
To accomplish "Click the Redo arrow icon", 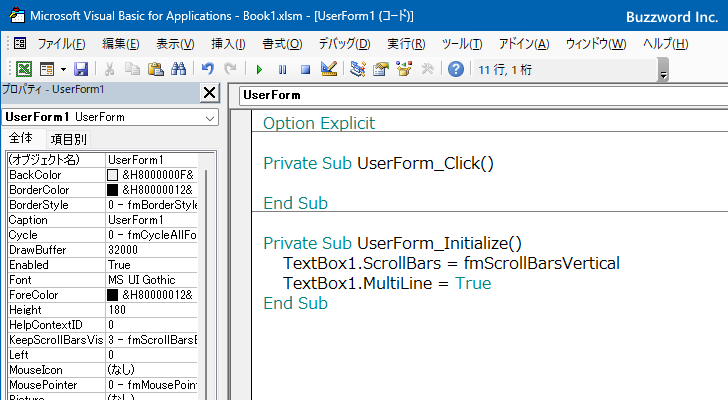I will (230, 69).
